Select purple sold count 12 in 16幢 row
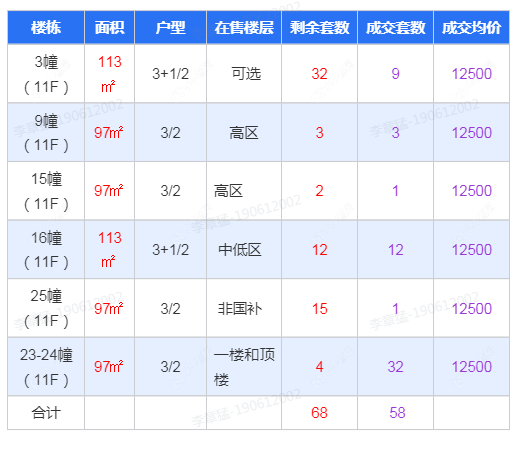The width and height of the screenshot is (522, 449). (395, 250)
